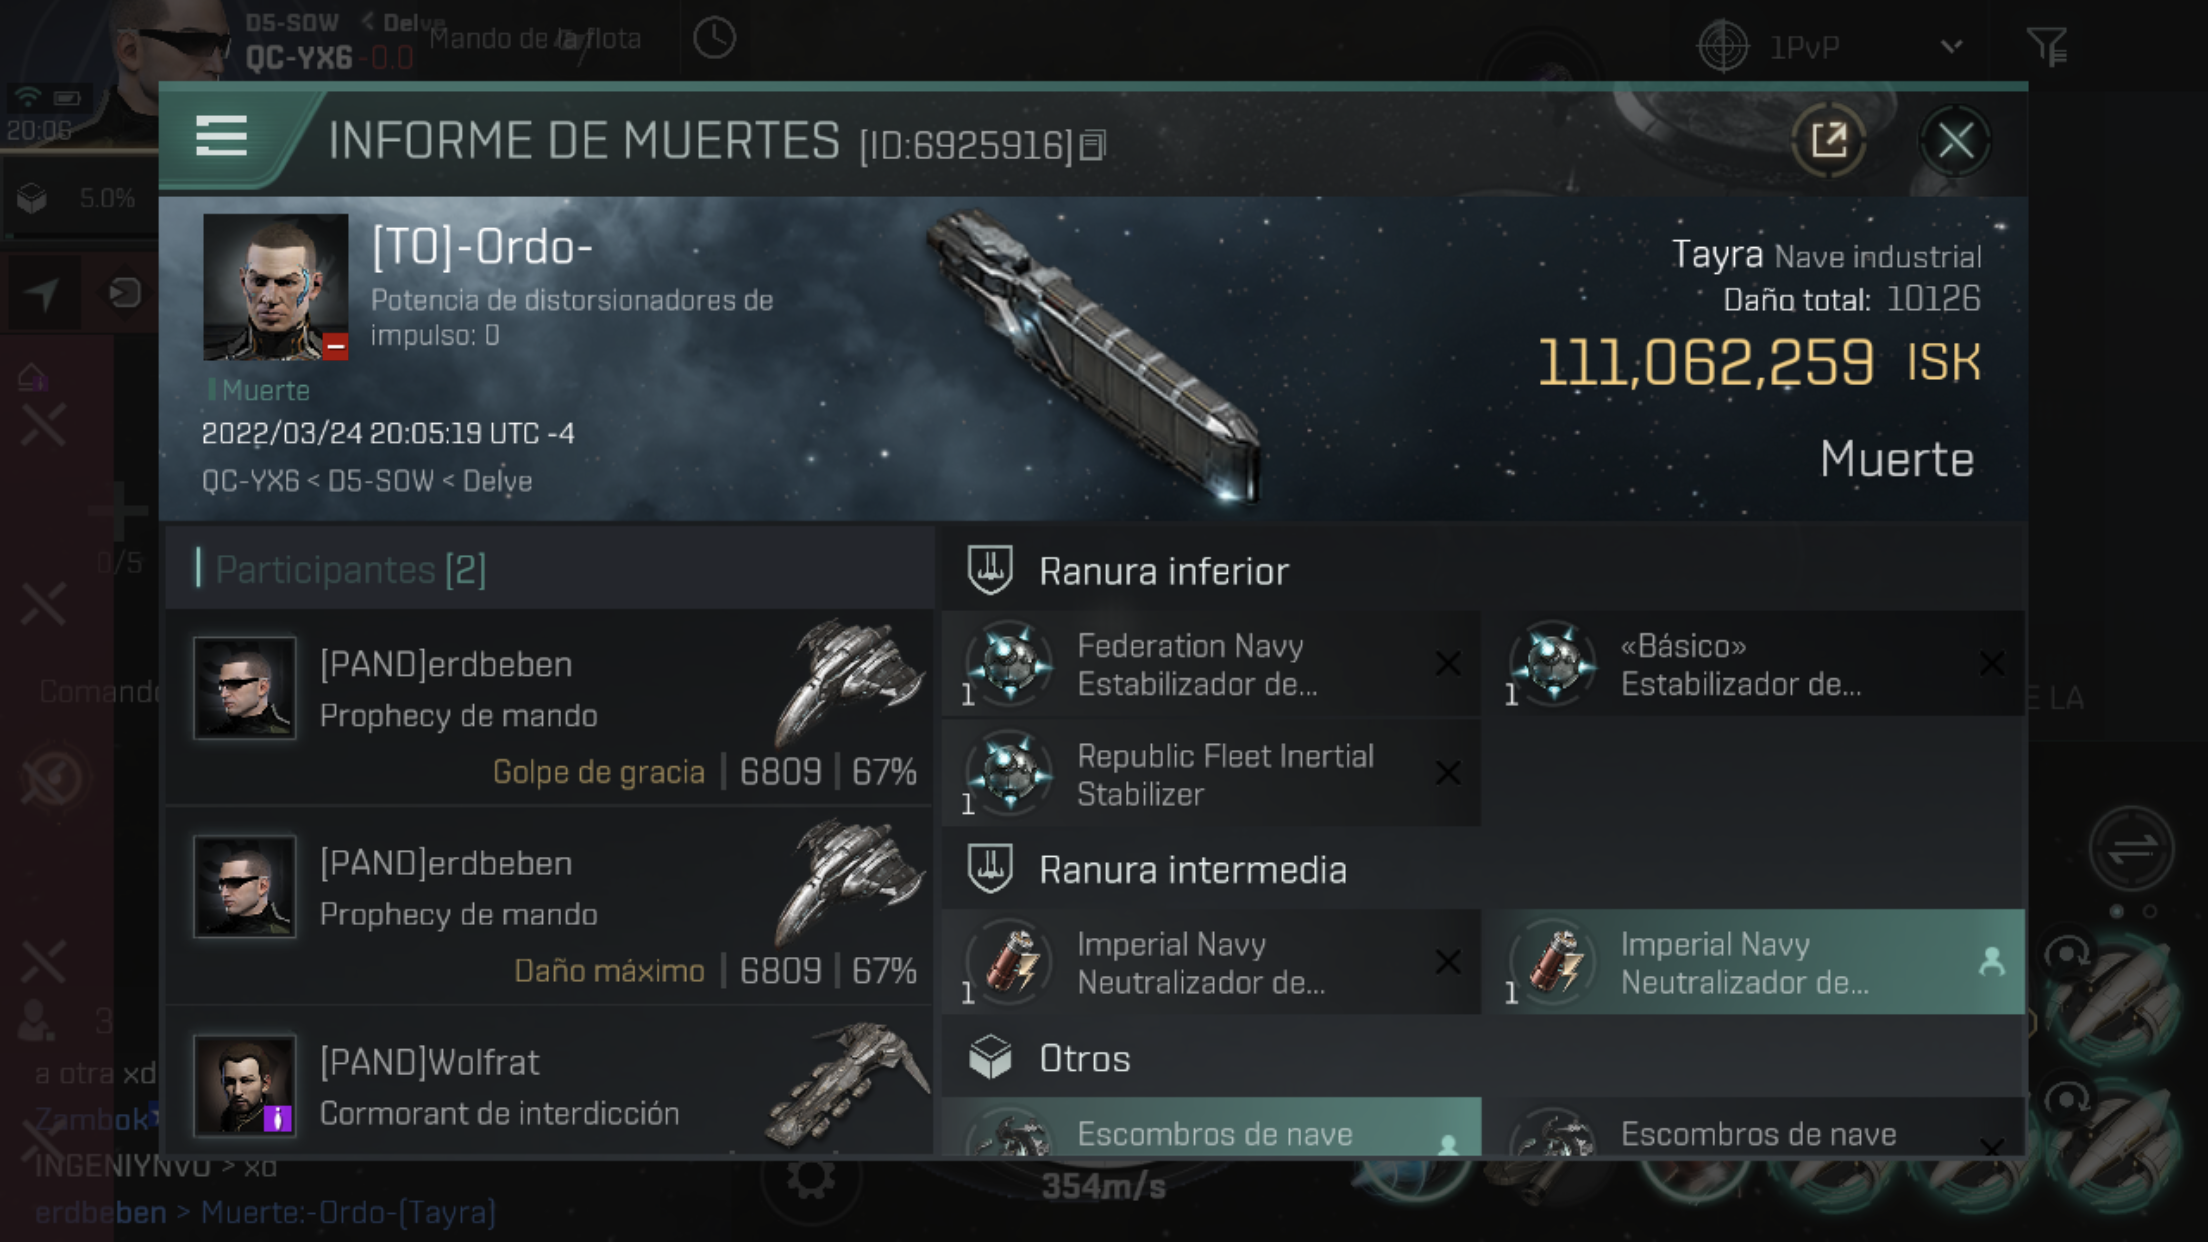Open the Participantes [2] tab

pos(350,569)
